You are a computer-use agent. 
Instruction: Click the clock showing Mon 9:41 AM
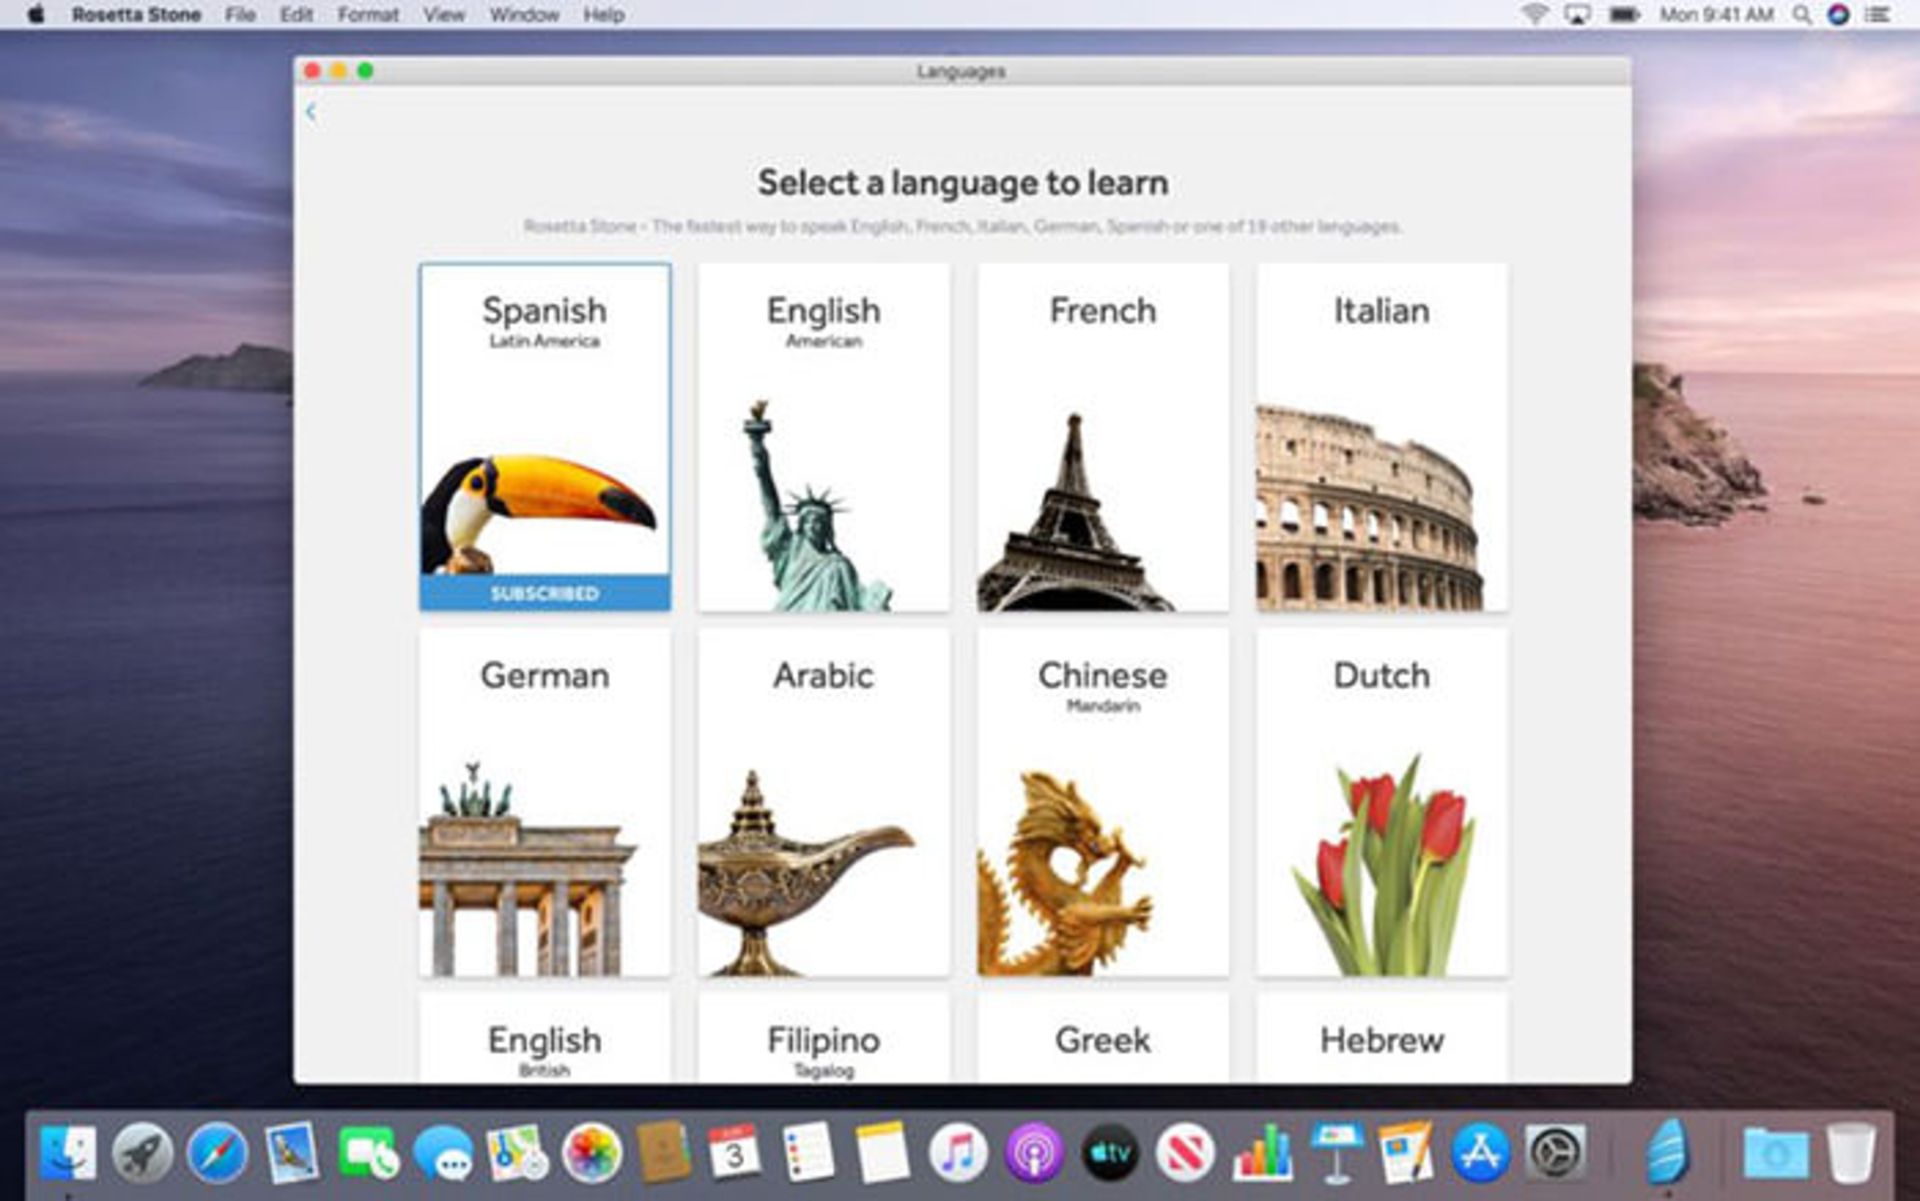[1716, 14]
